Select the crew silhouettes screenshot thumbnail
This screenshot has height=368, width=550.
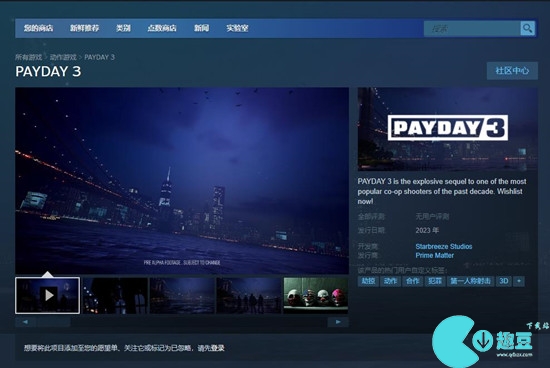[249, 295]
